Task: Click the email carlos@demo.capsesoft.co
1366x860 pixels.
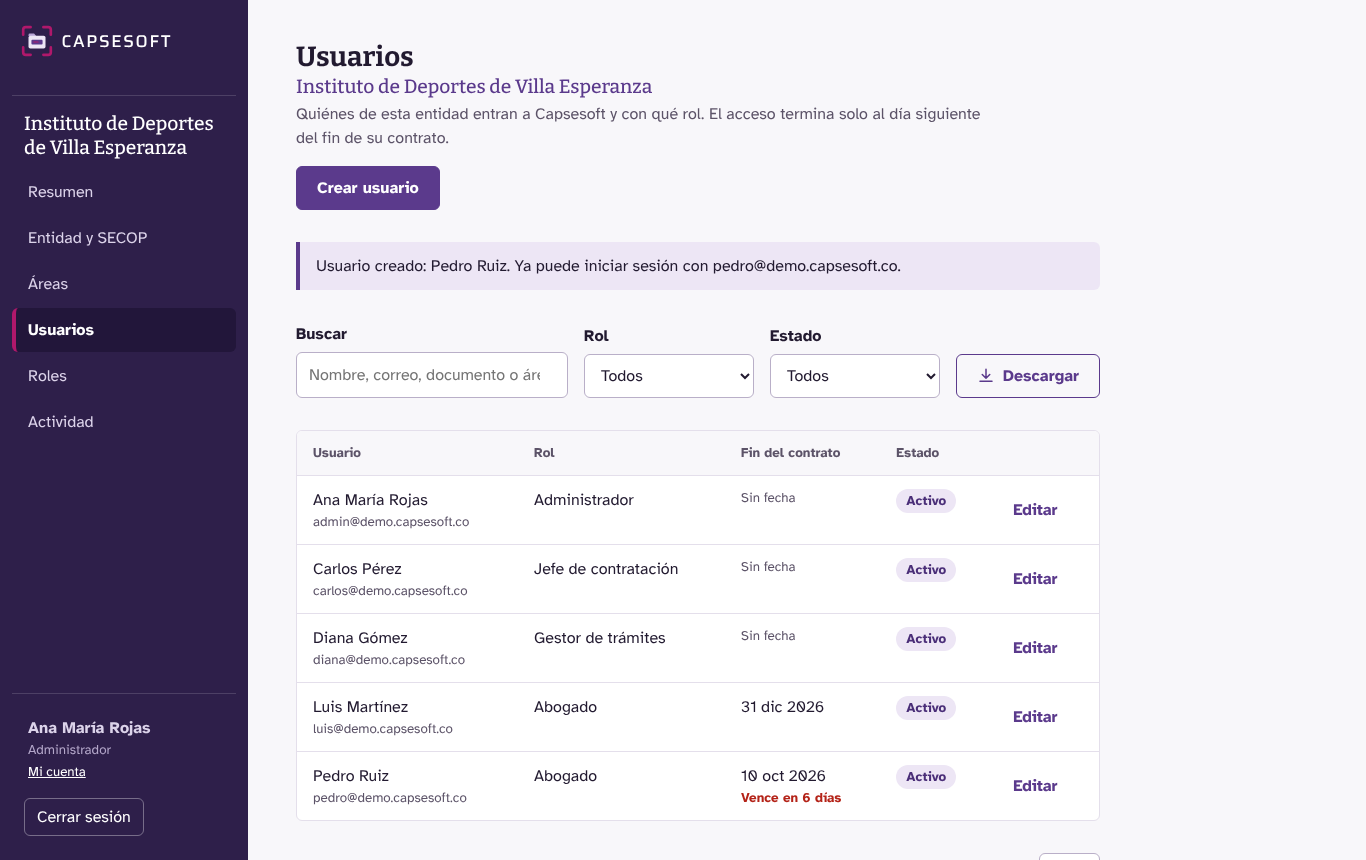Action: 390,591
